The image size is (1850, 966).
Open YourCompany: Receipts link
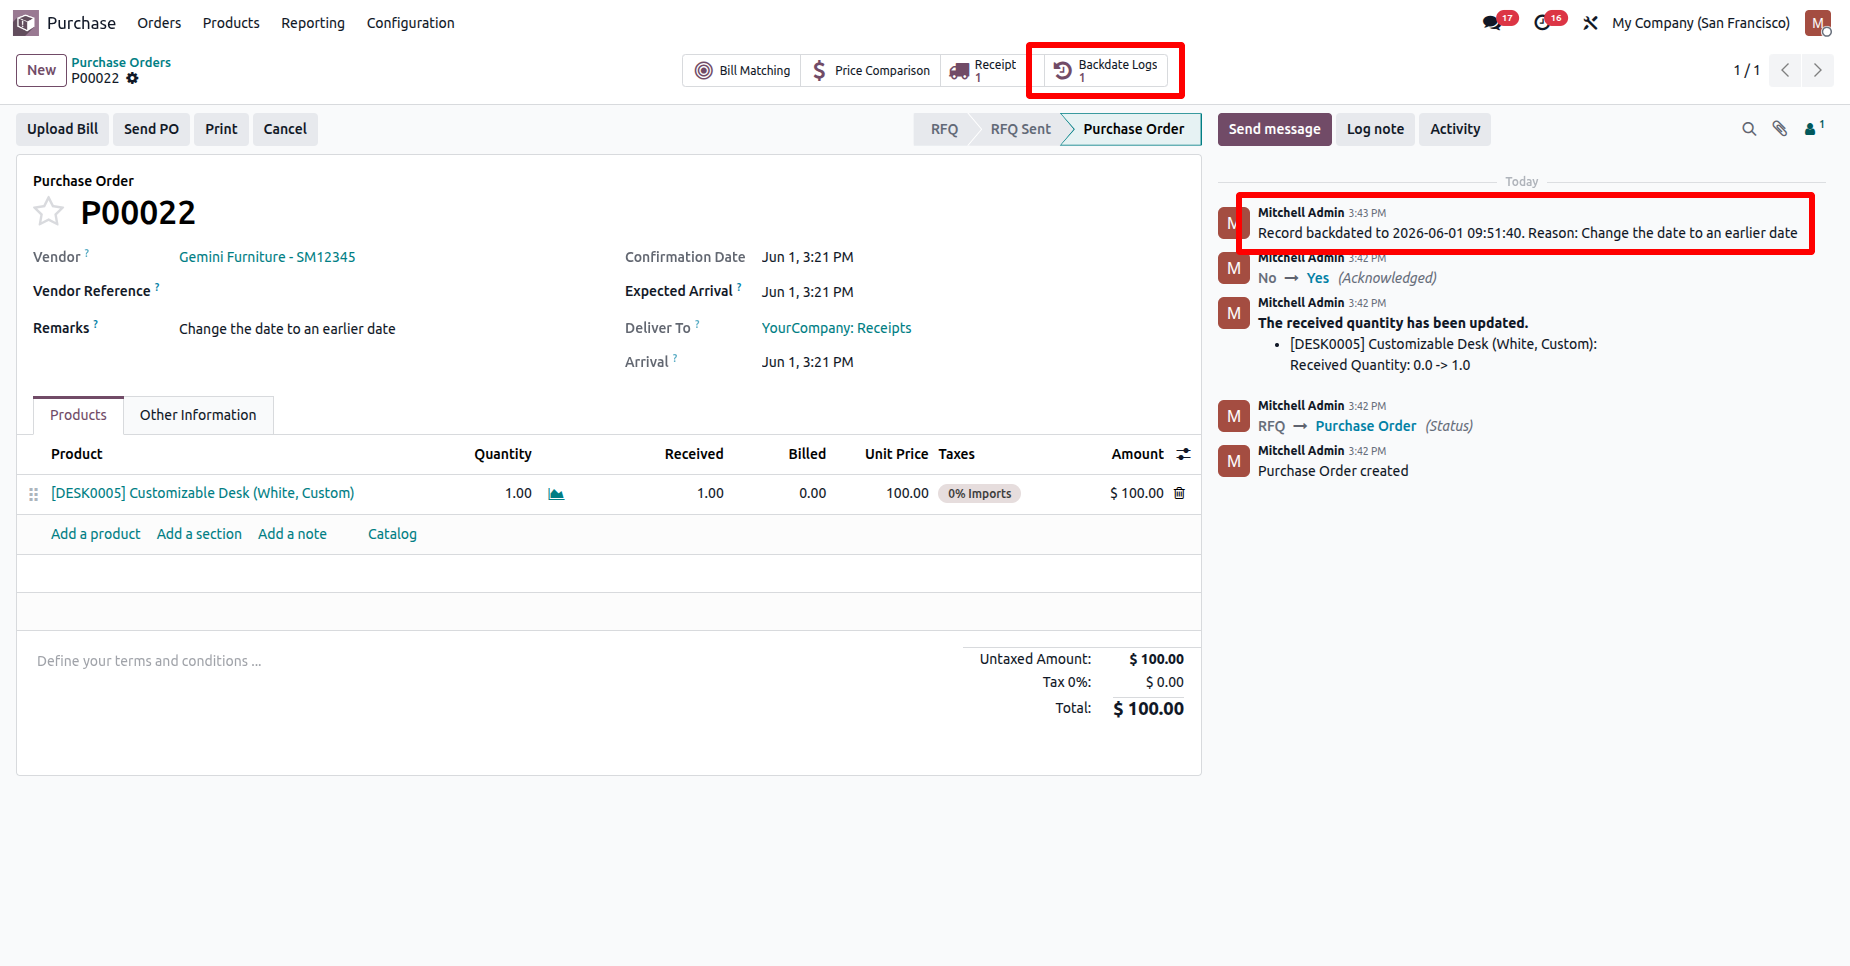click(x=836, y=328)
